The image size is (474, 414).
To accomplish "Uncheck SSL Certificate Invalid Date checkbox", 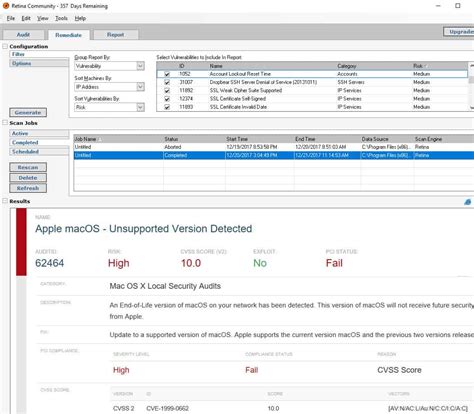I will (167, 107).
